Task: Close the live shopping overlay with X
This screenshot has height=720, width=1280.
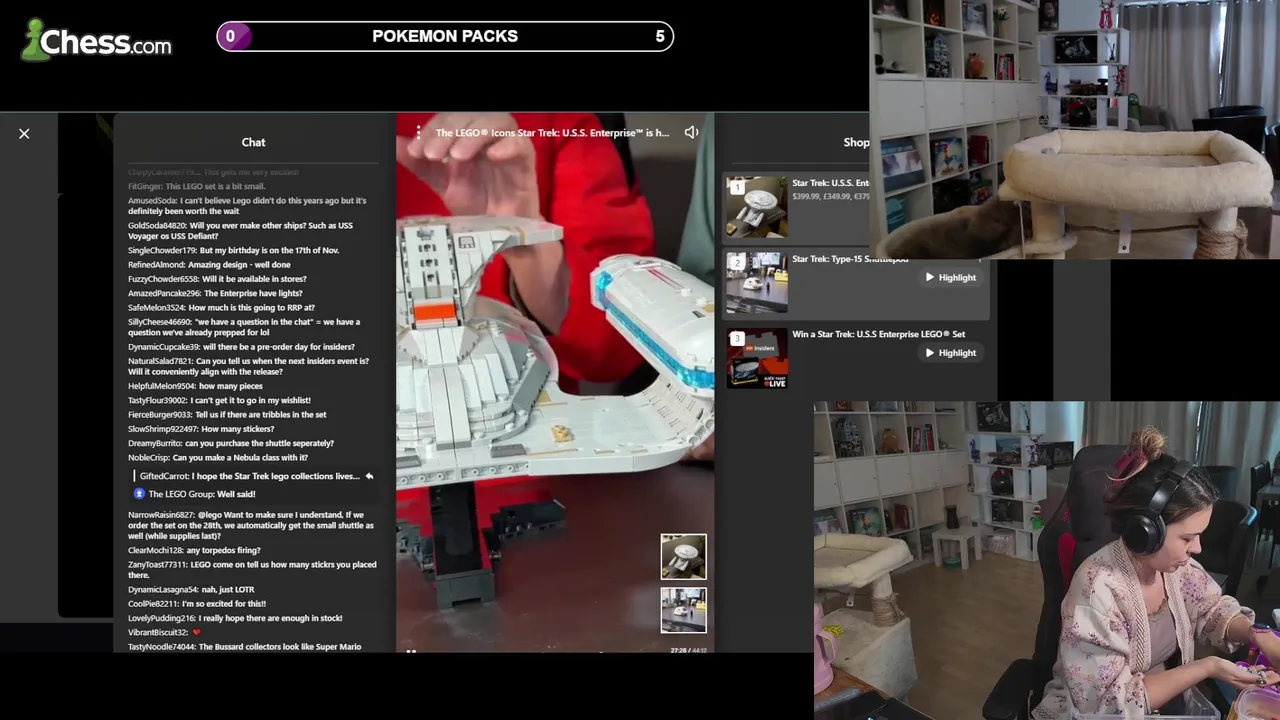Action: pos(24,133)
